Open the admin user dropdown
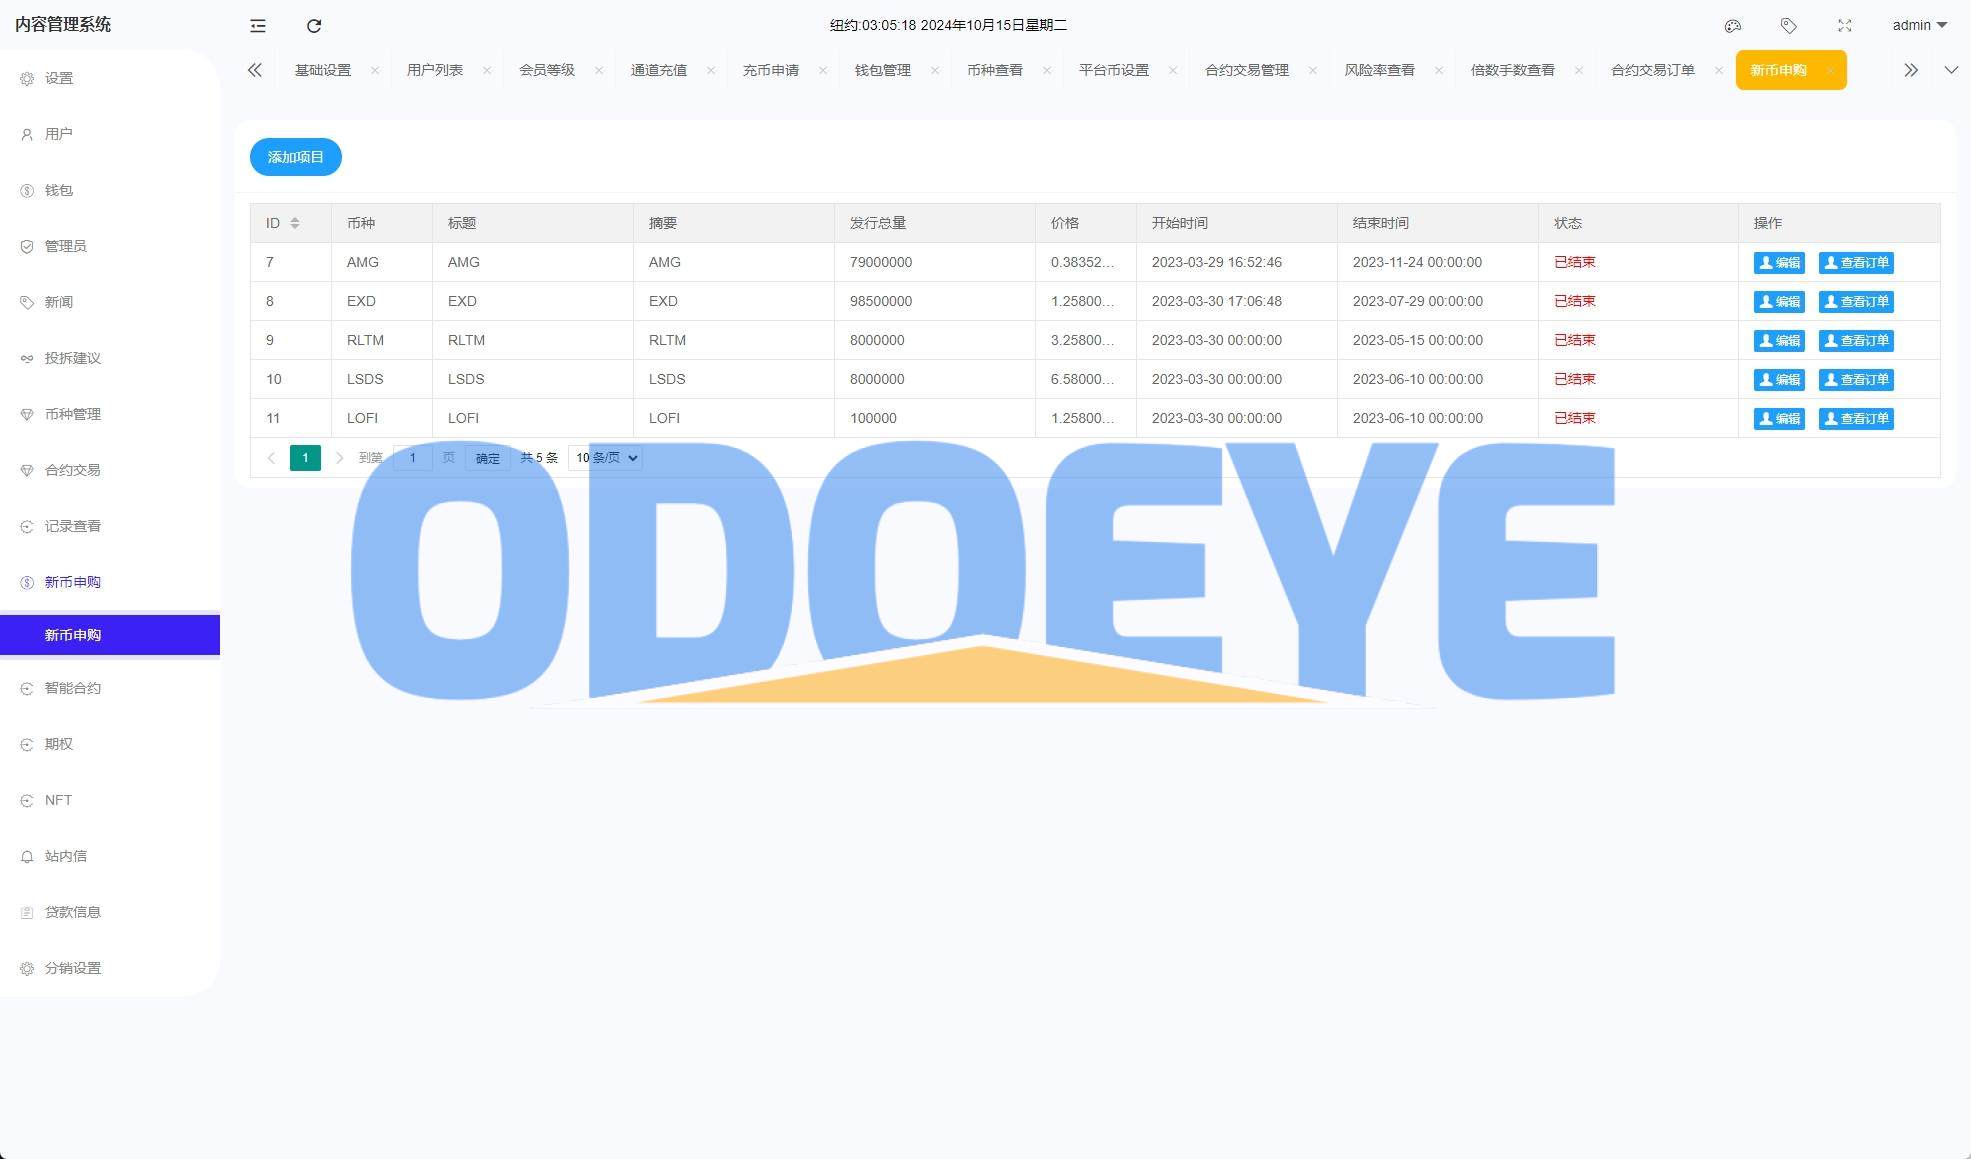Screen dimensions: 1971x1159 click(x=1919, y=25)
